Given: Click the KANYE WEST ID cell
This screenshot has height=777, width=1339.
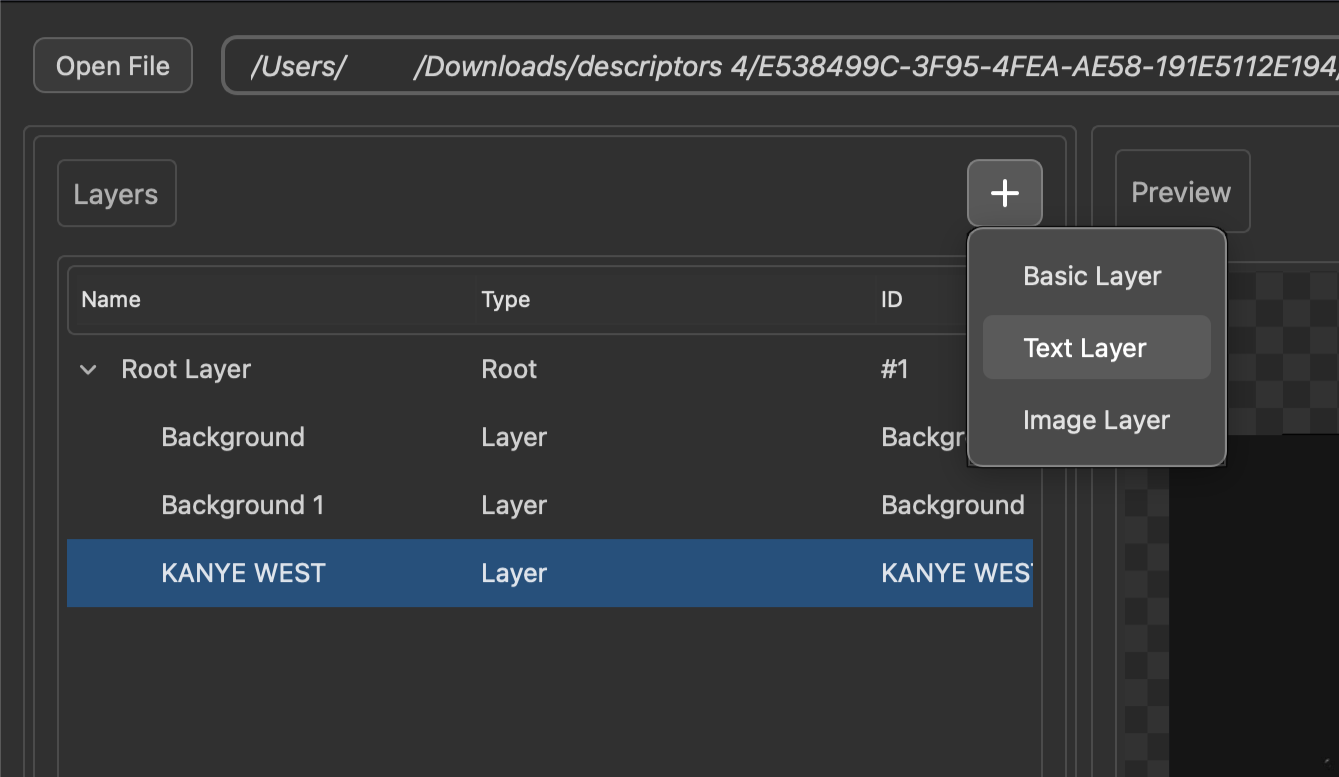Looking at the screenshot, I should pos(957,574).
